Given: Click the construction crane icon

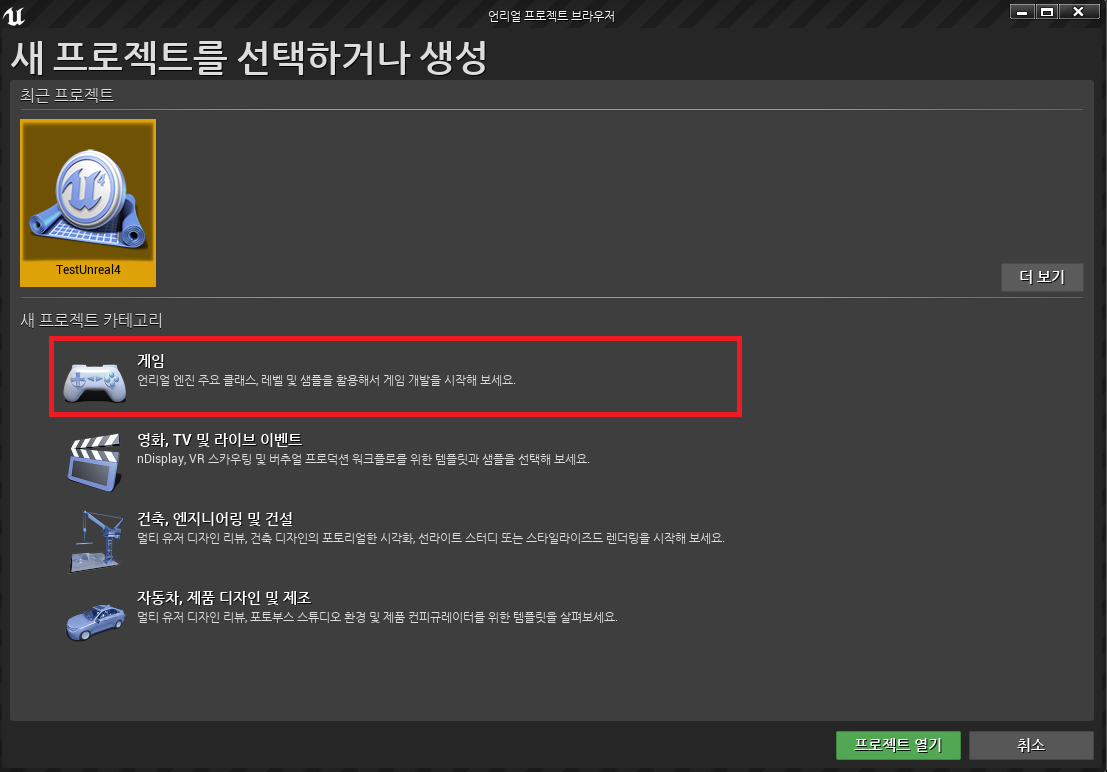Looking at the screenshot, I should (x=94, y=539).
